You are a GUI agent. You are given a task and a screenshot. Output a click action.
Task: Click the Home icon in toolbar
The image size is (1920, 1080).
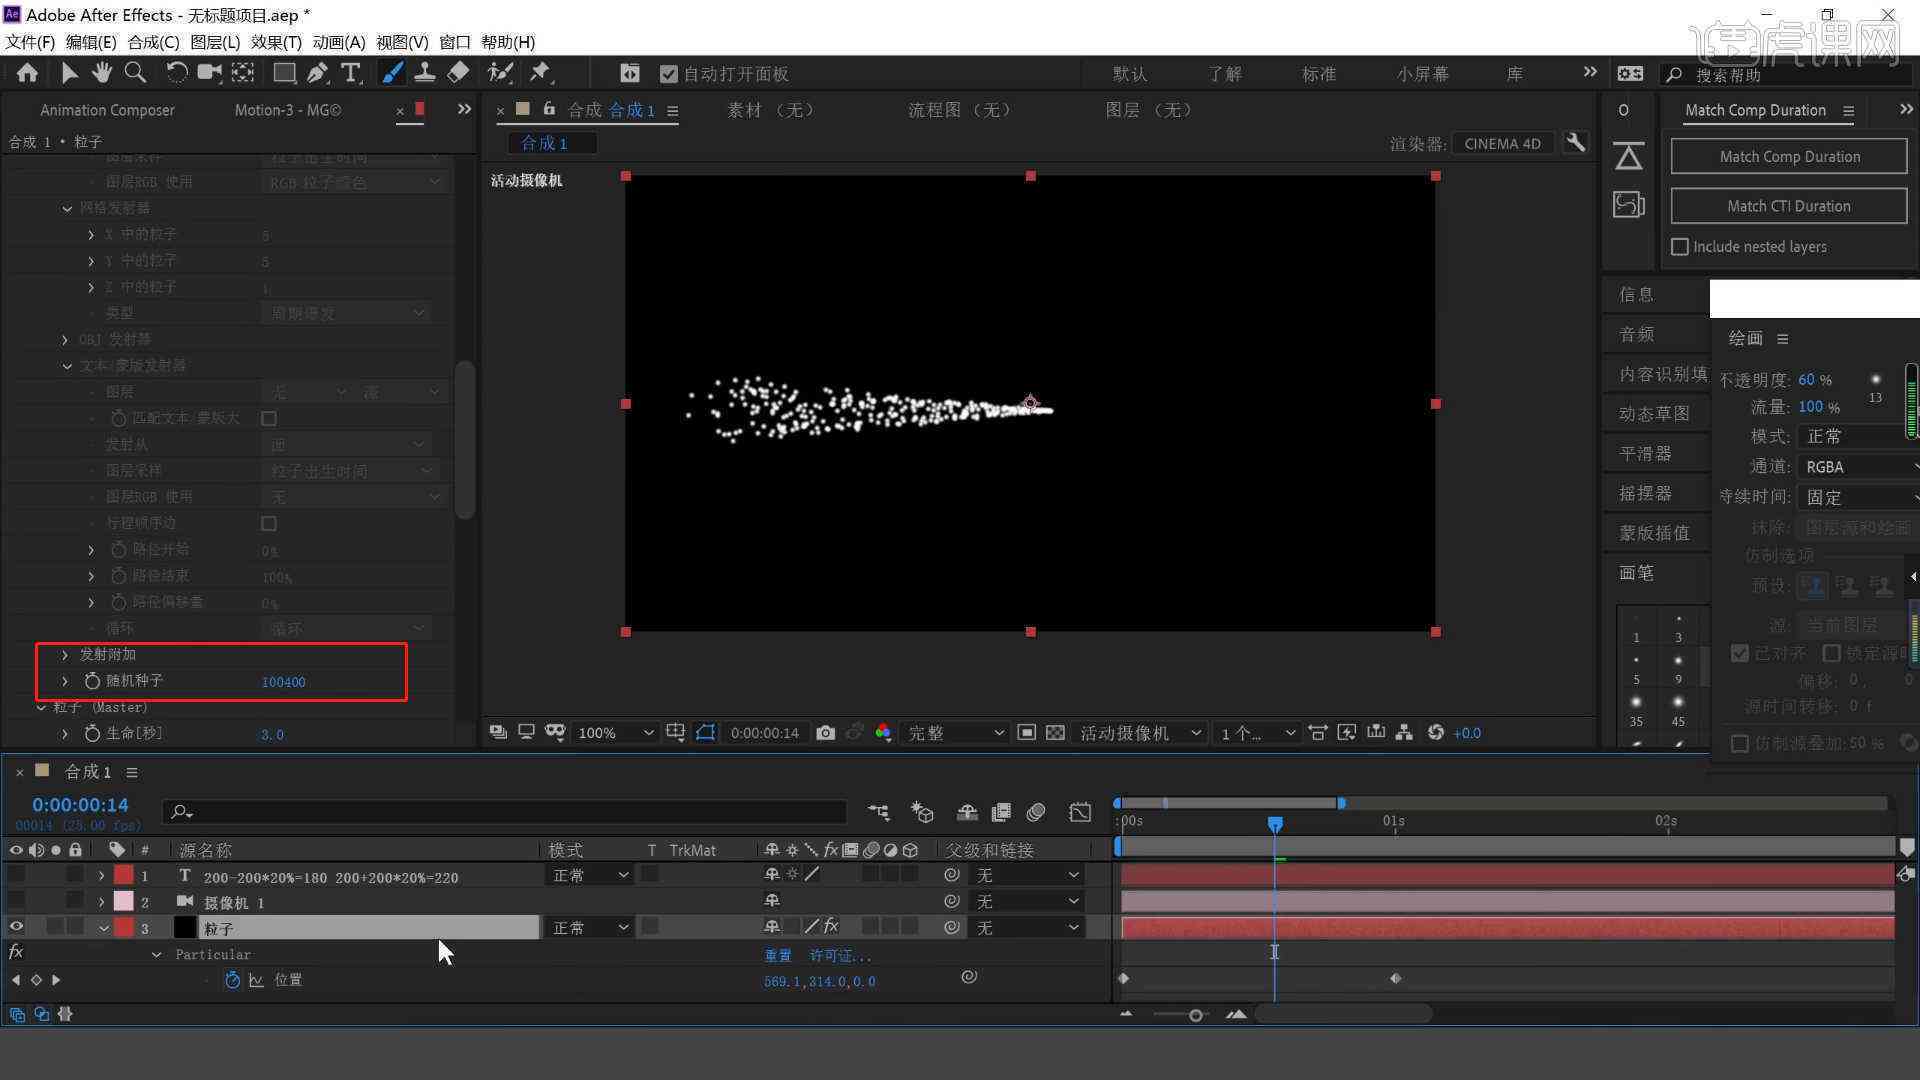(28, 73)
